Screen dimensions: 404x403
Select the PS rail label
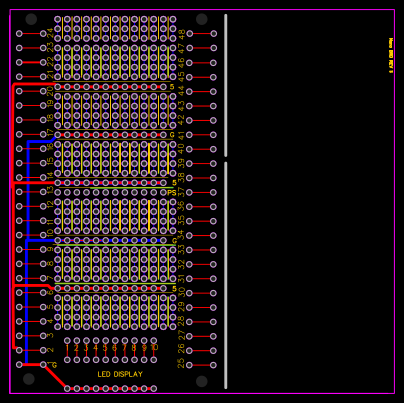[x=172, y=193]
